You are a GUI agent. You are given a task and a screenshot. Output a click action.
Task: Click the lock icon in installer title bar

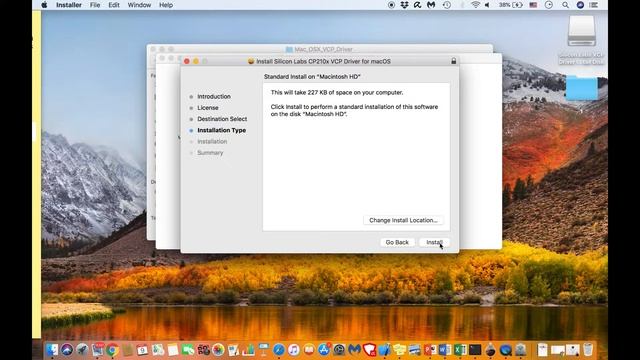453,61
